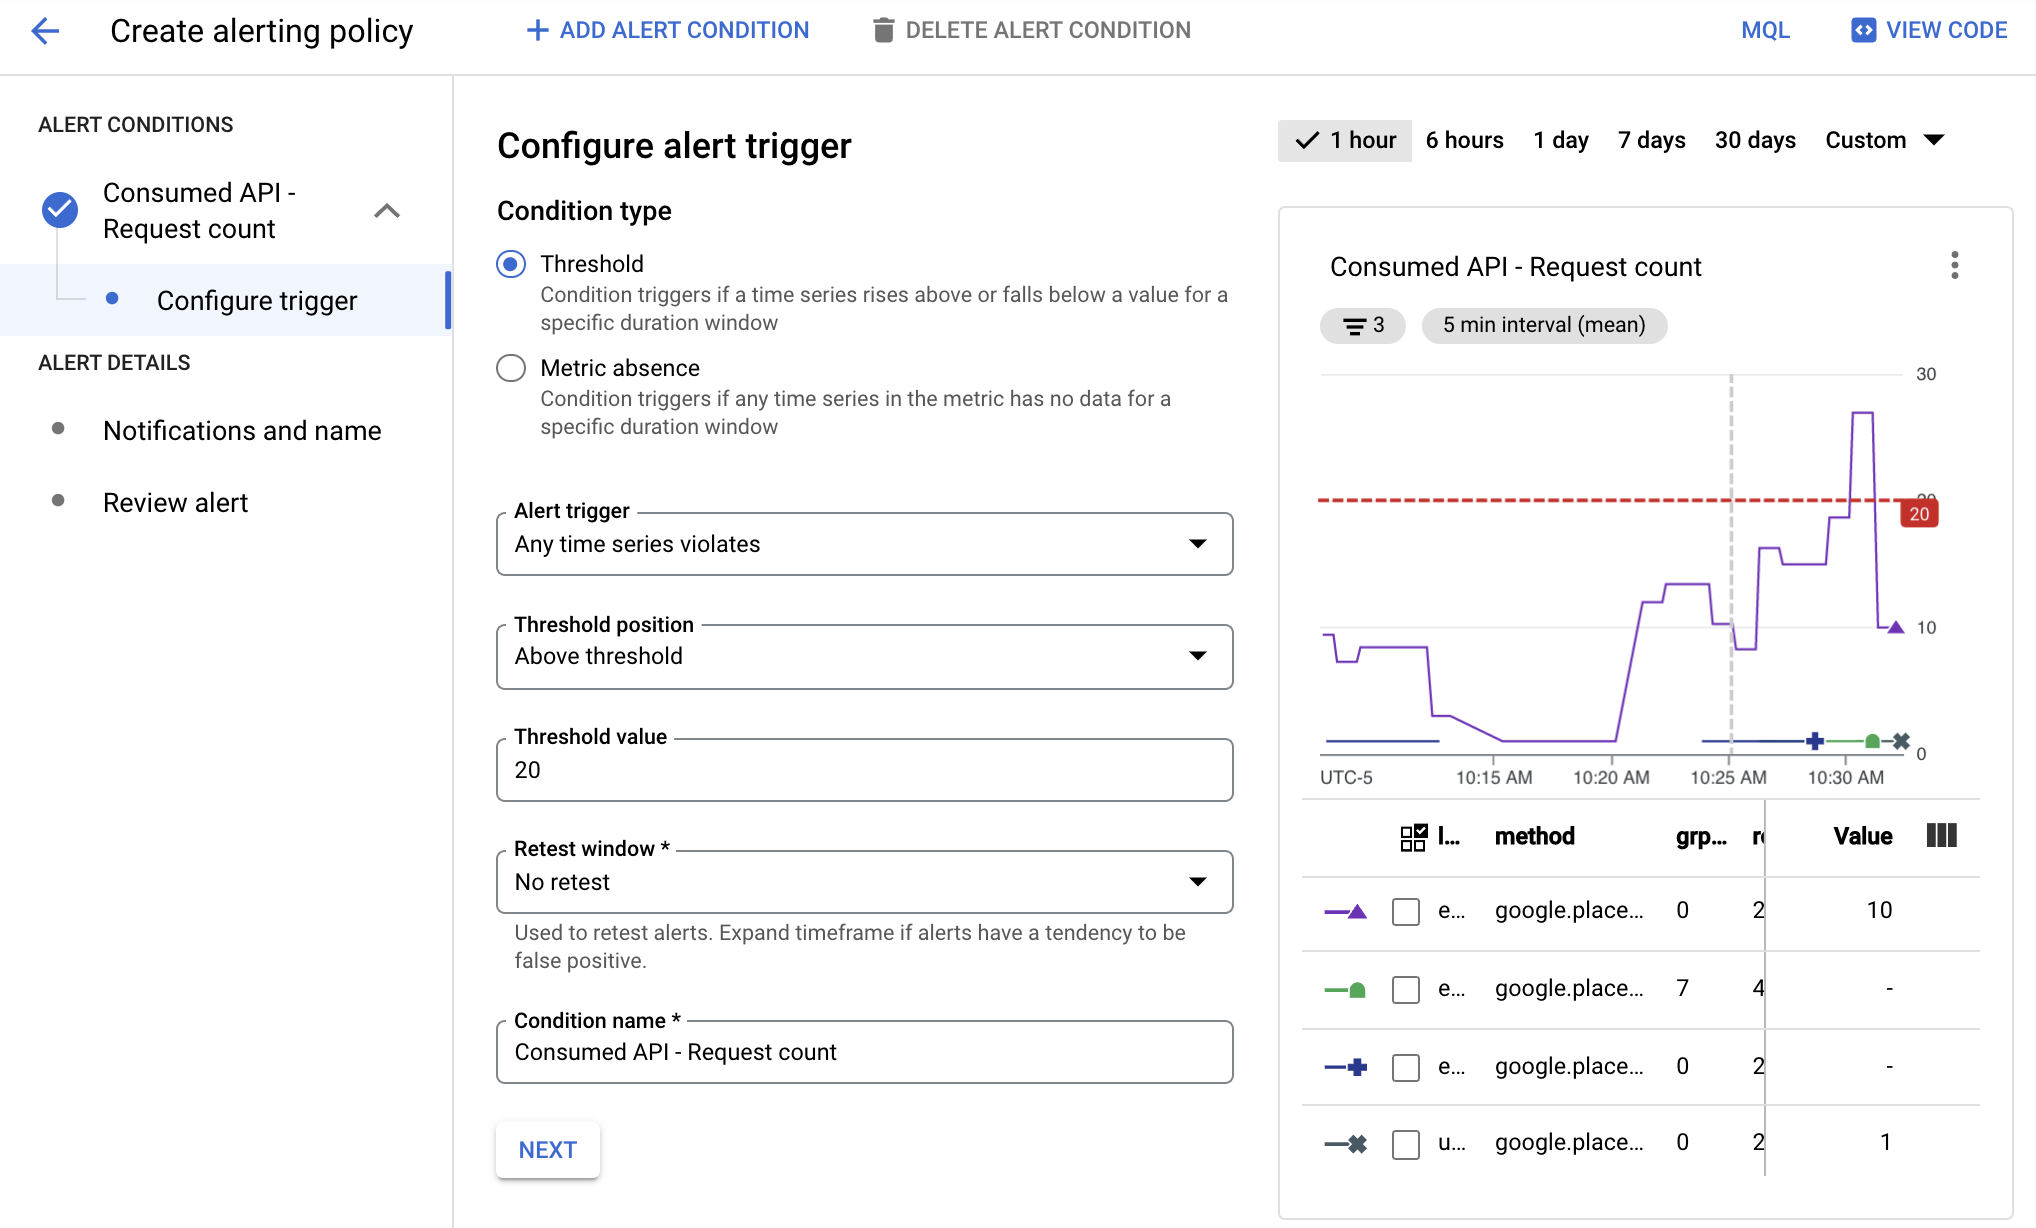Select the Threshold radio button
The height and width of the screenshot is (1228, 2036).
tap(512, 263)
